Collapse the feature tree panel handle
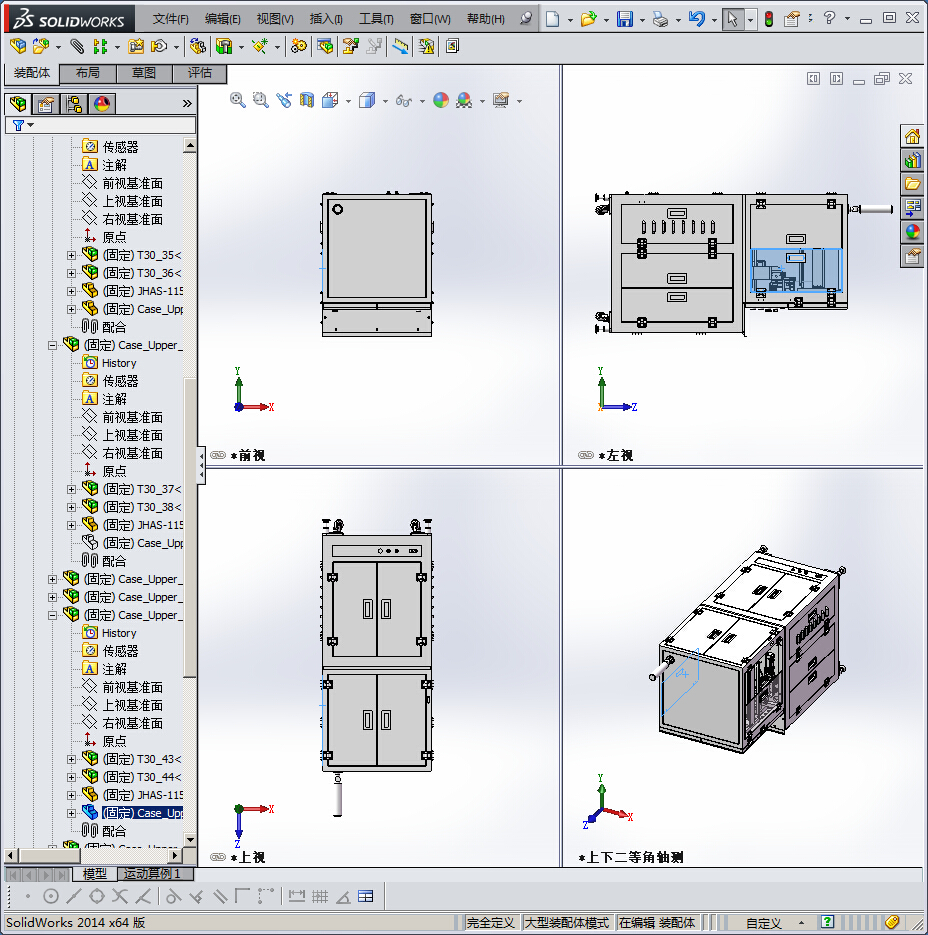Screen dimensions: 928x935 coord(202,465)
